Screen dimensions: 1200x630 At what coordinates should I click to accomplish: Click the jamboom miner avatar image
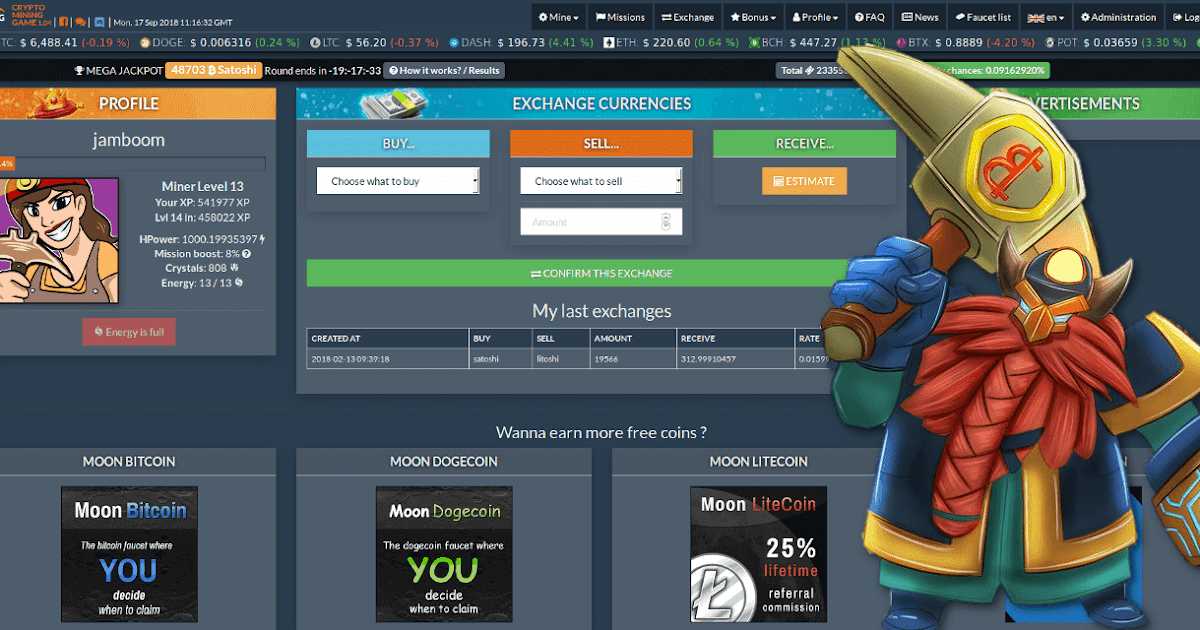coord(59,240)
